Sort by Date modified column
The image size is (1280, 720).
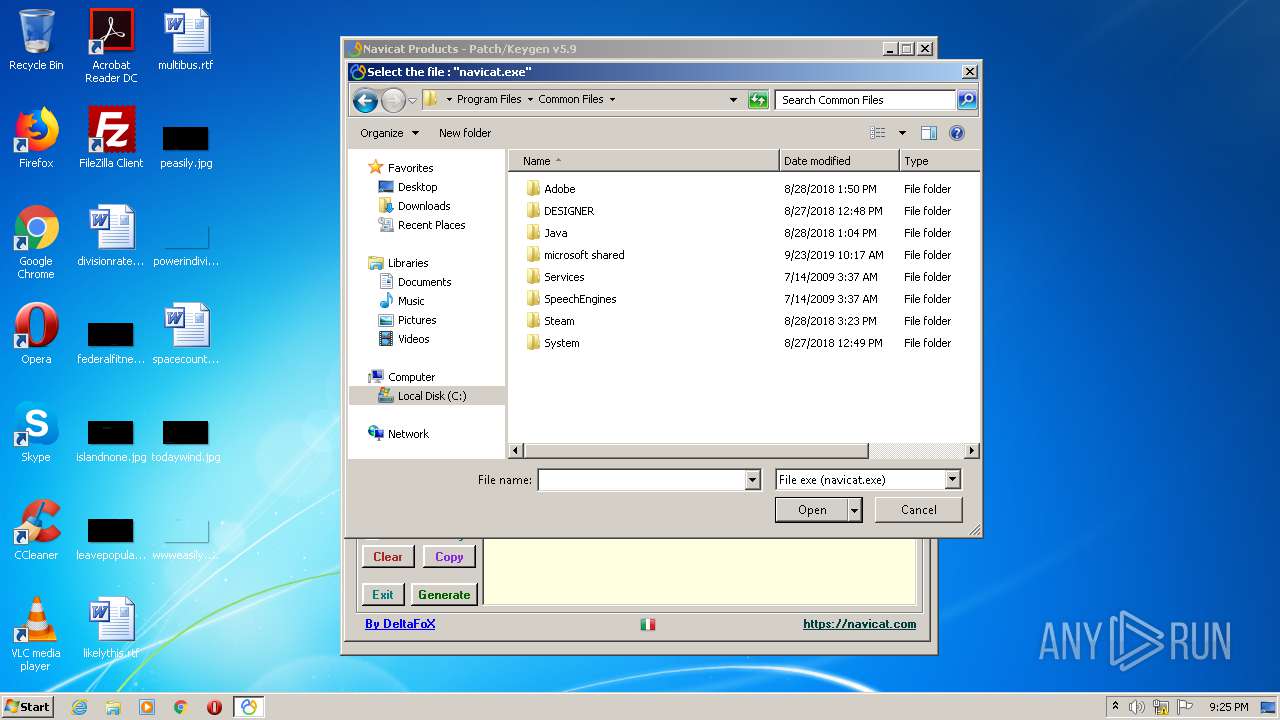(x=839, y=161)
